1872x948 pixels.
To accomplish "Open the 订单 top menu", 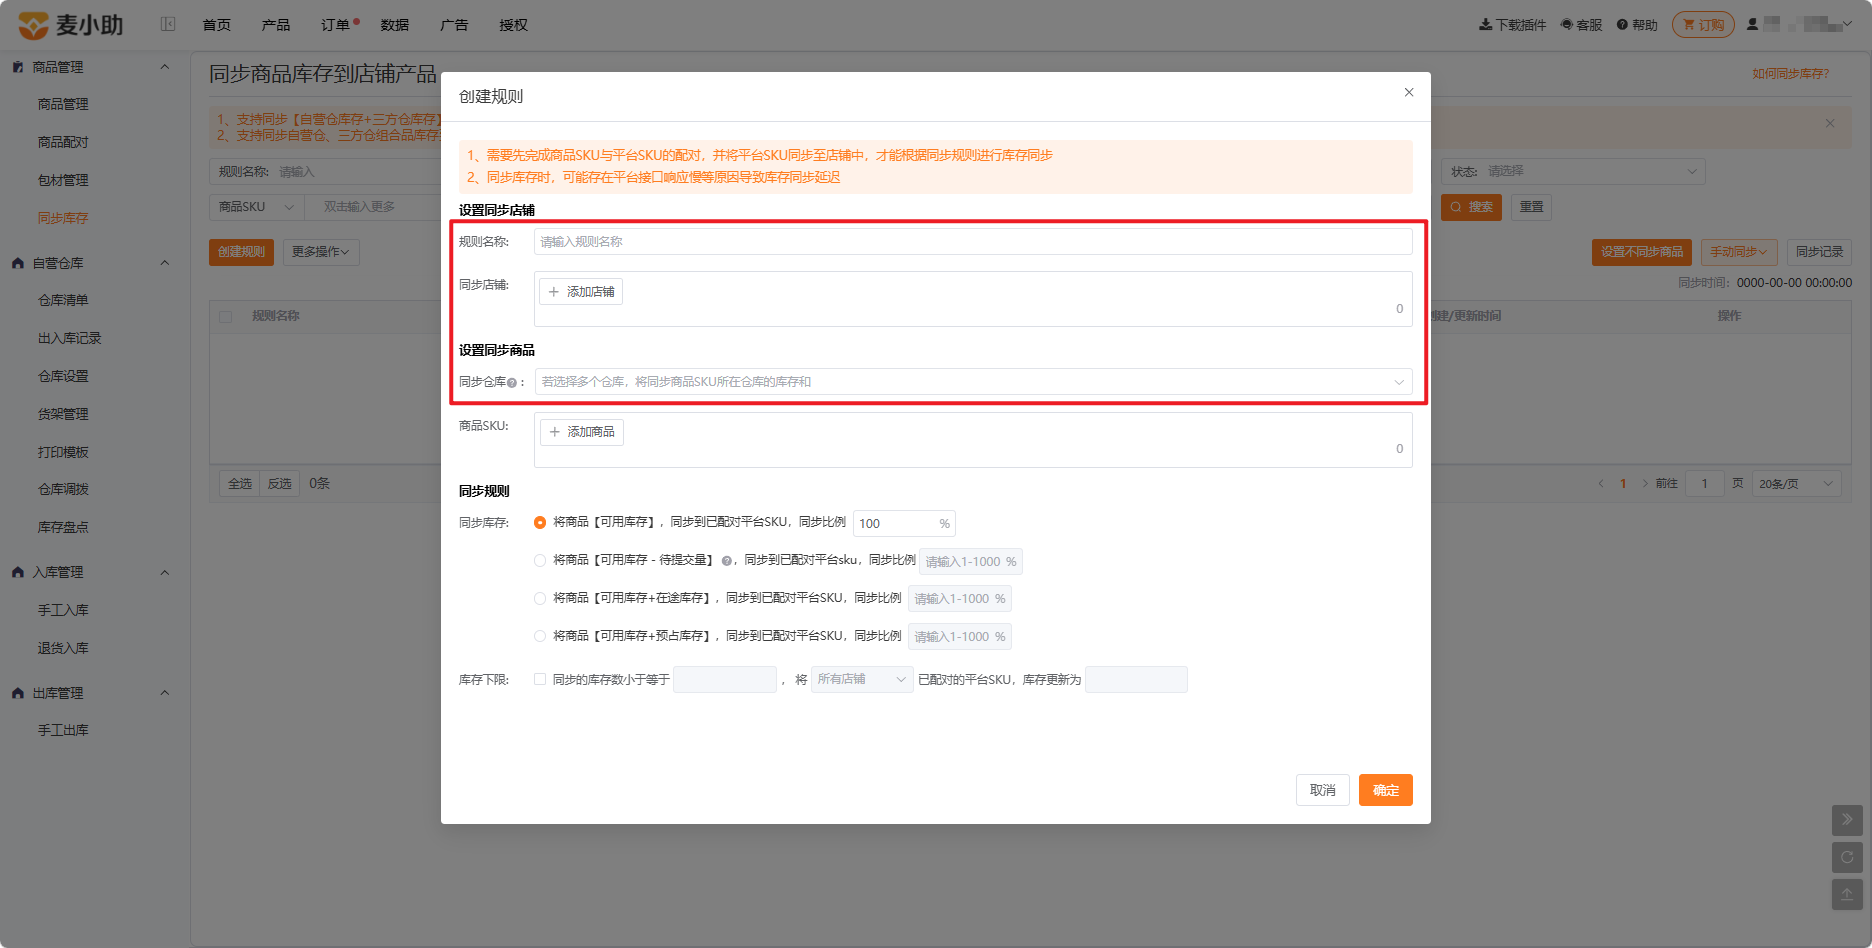I will click(x=336, y=25).
